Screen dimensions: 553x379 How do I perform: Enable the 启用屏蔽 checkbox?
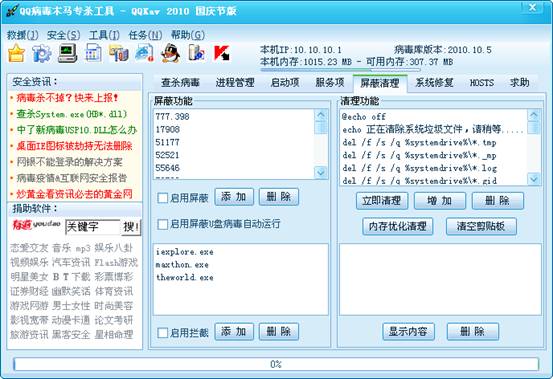(163, 198)
